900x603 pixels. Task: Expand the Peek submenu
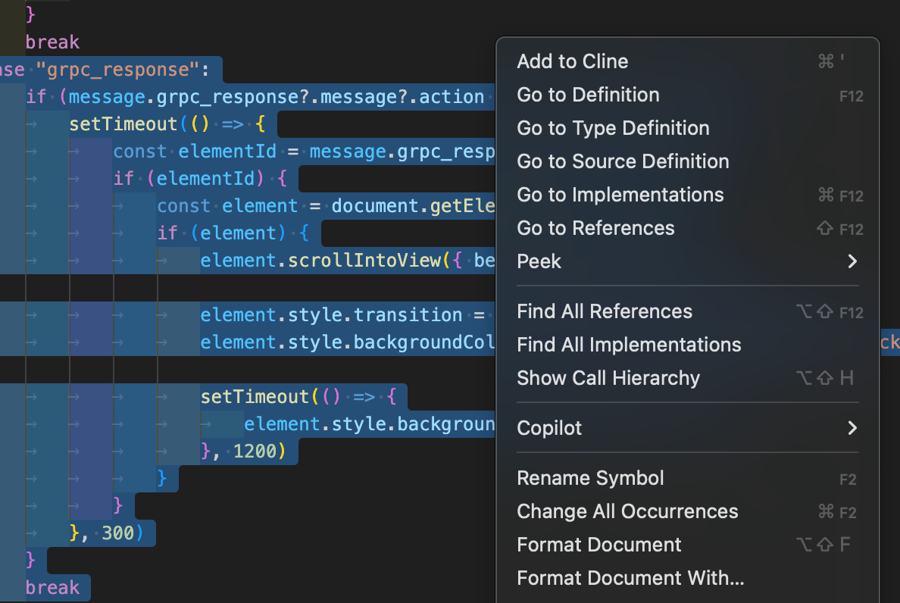[x=537, y=261]
